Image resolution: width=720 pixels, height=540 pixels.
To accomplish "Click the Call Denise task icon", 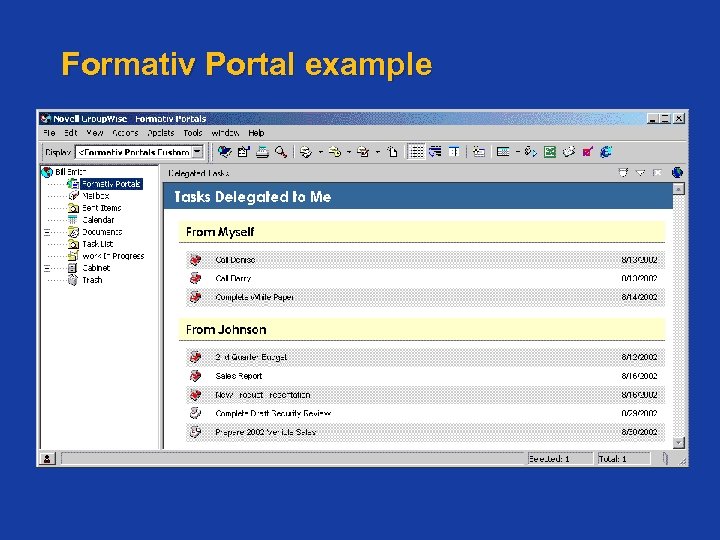I will point(196,260).
